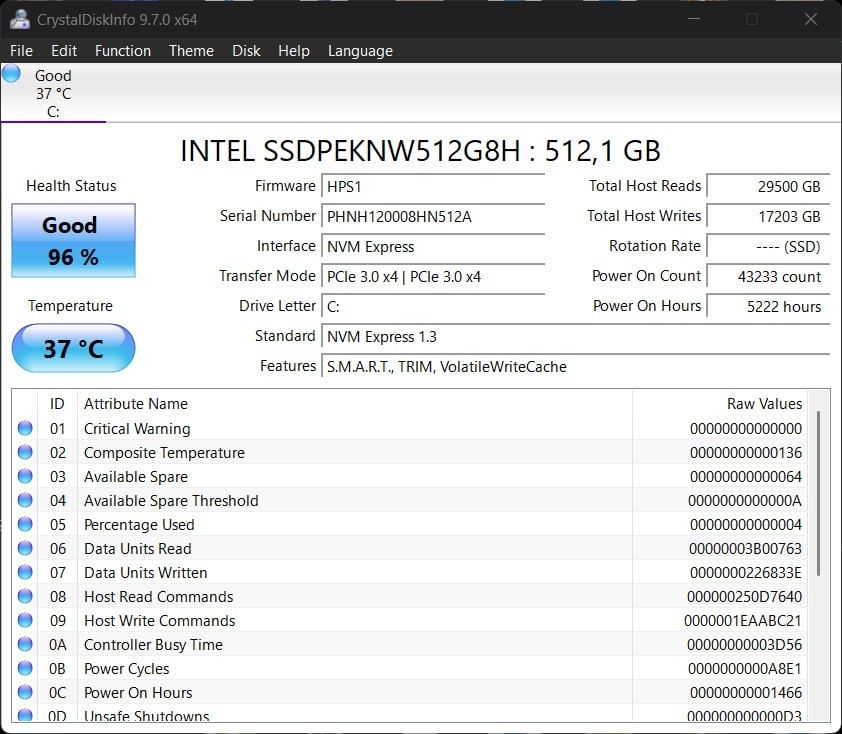Screen dimensions: 842x734
Task: Click status orb for Data Units Read row
Action: [25, 548]
